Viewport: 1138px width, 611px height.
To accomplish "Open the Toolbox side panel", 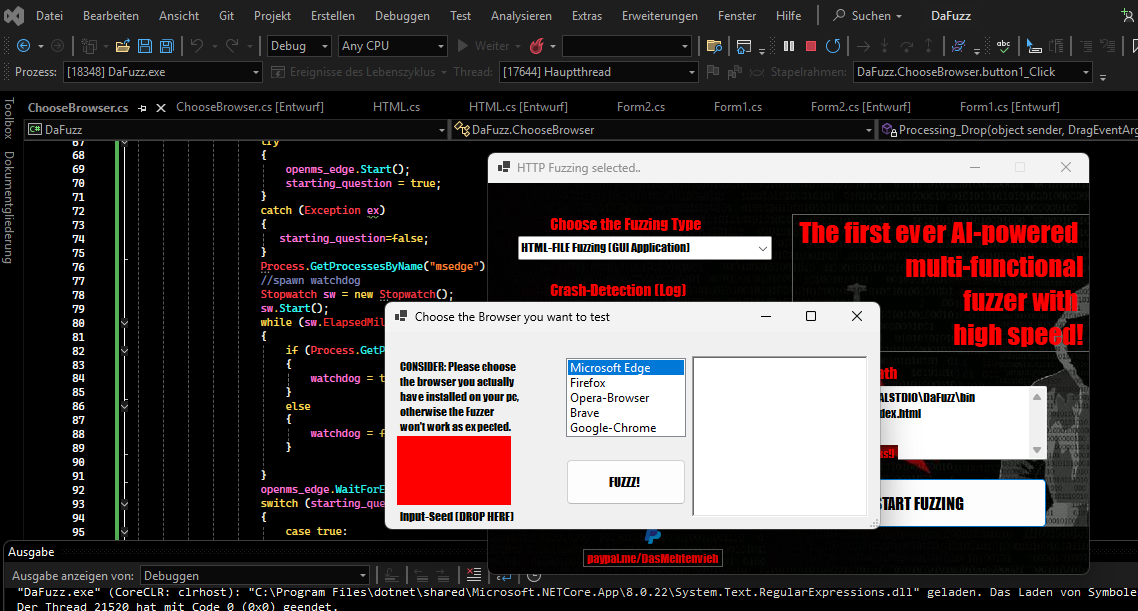I will click(x=9, y=118).
